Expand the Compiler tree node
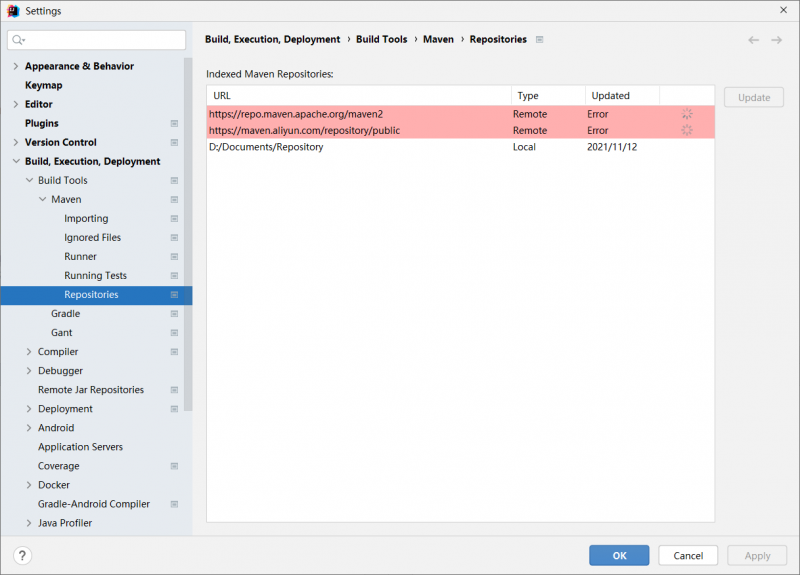800x575 pixels. [x=29, y=352]
